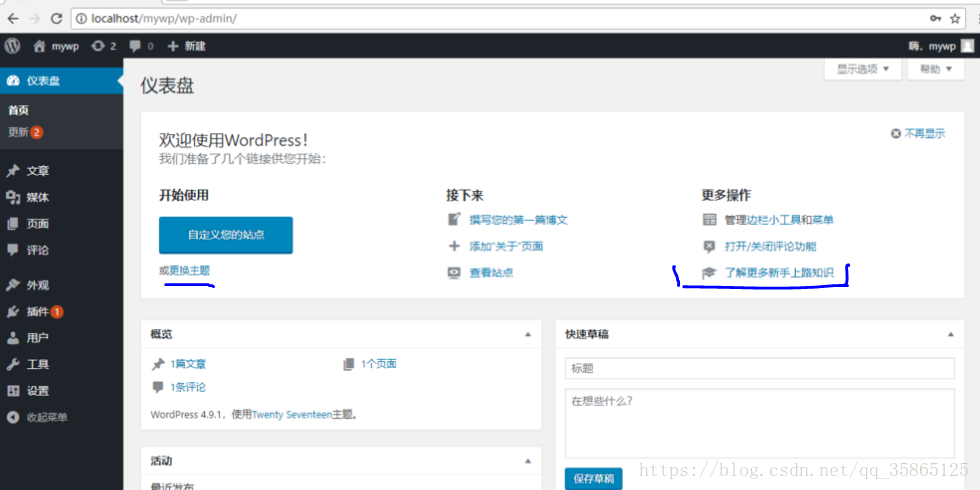Click widgets icon beside 管理边栏小工具和菜单
Image resolution: width=980 pixels, height=490 pixels.
pos(709,220)
